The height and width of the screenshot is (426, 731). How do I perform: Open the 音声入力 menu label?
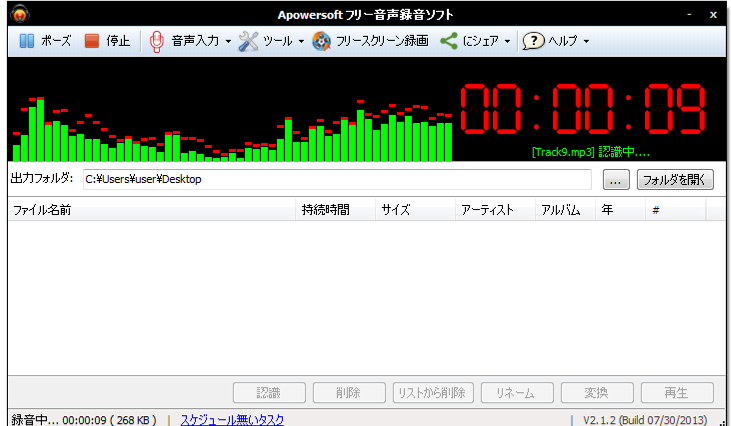point(195,41)
